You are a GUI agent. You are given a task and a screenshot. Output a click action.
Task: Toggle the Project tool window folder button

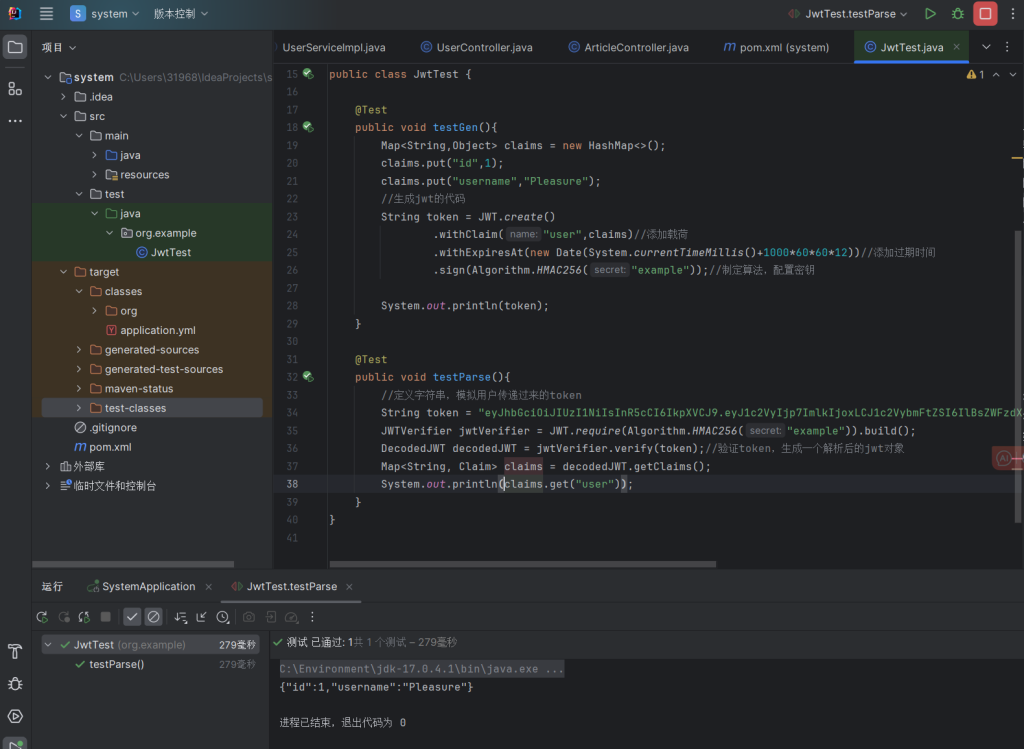[x=15, y=47]
